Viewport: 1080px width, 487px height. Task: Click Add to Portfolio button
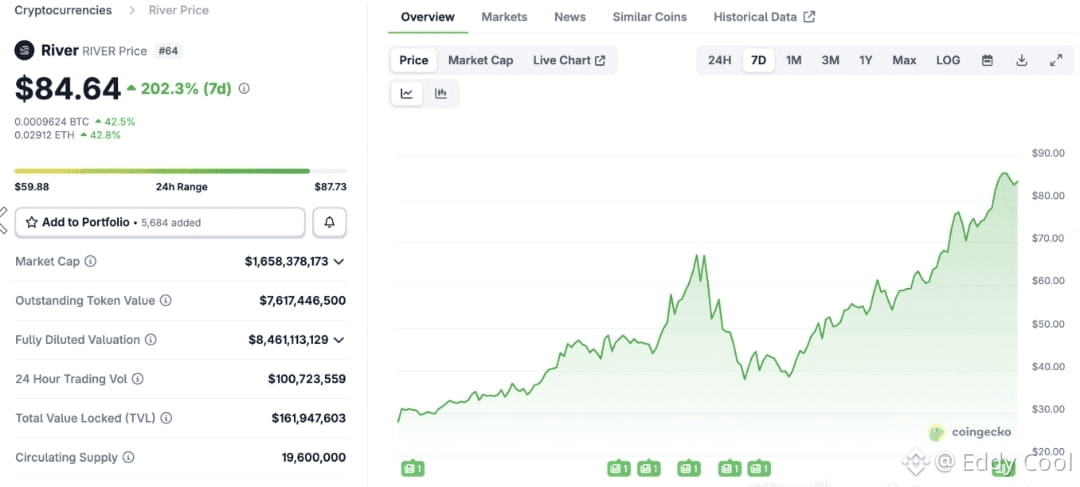[x=160, y=222]
